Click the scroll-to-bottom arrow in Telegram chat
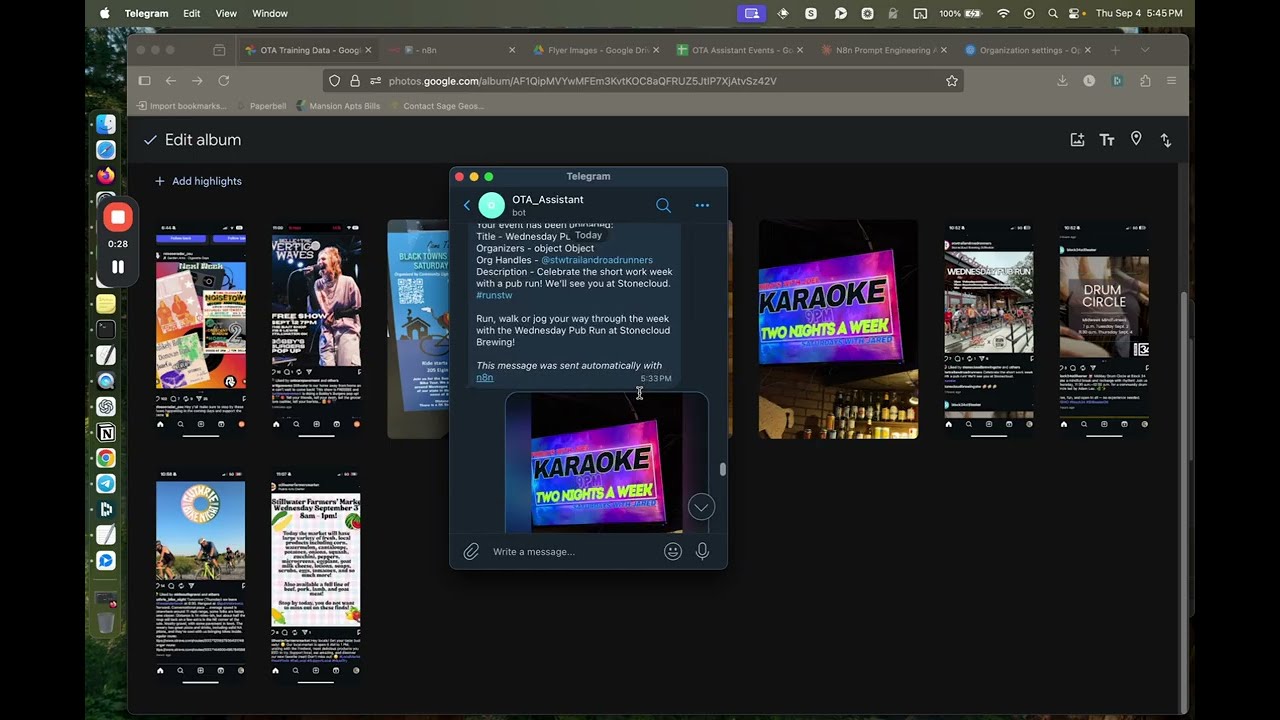 coord(701,507)
